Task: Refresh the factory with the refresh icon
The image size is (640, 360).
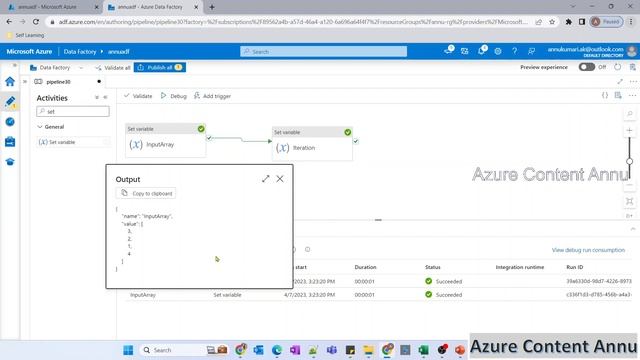Action: pos(618,67)
